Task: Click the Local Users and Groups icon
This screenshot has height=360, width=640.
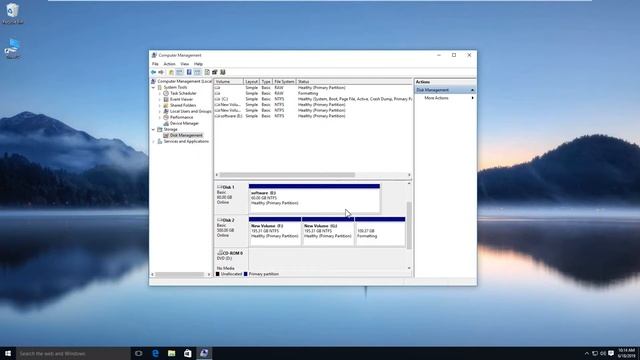Action: [166, 111]
